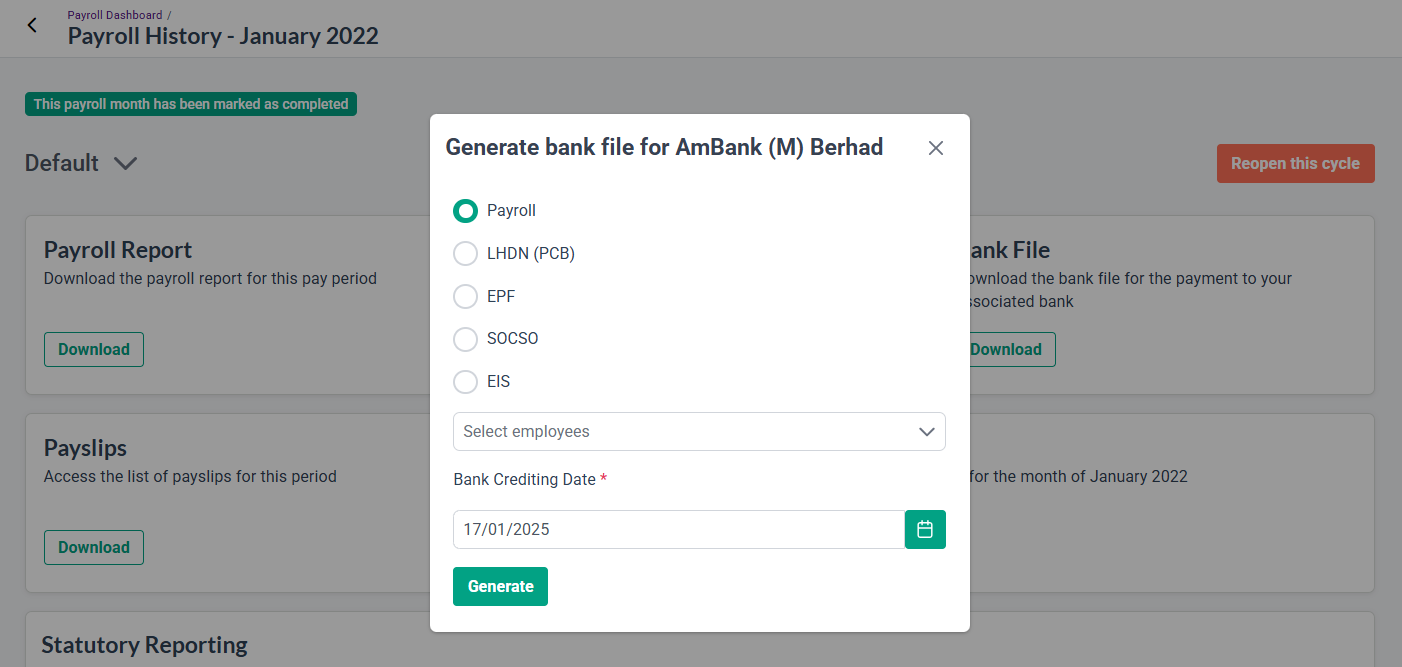Expand the Default cycle dropdown chevron
Image resolution: width=1402 pixels, height=667 pixels.
pyautogui.click(x=125, y=163)
